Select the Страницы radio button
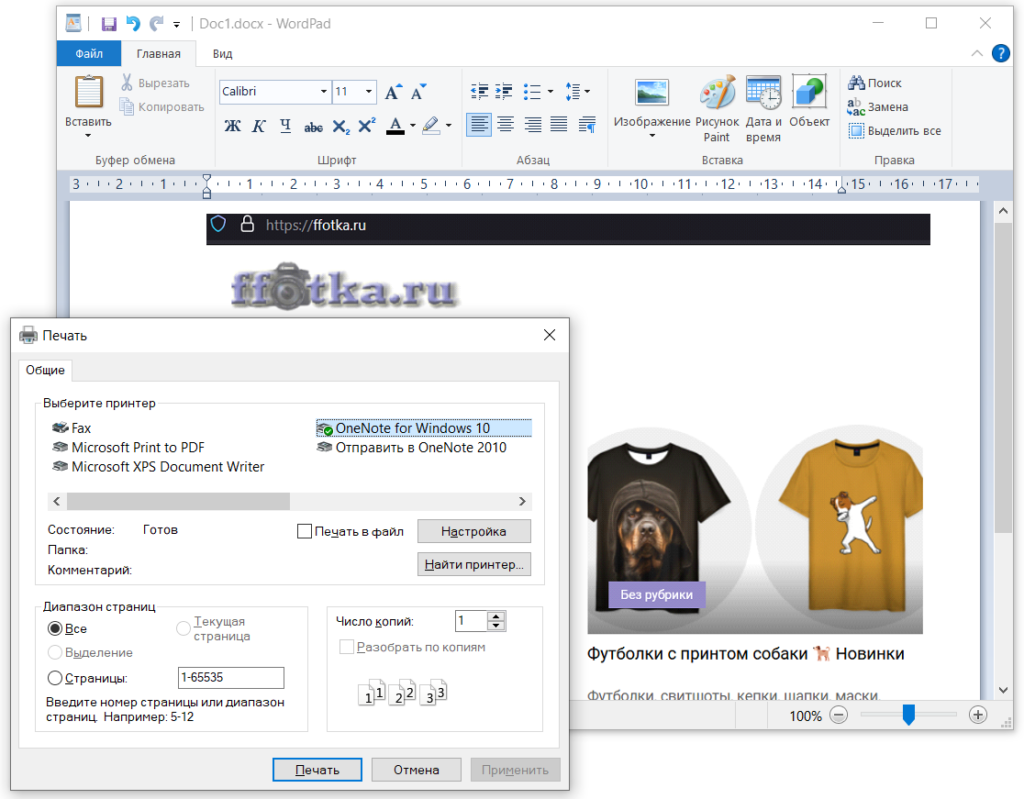Viewport: 1024px width, 799px height. (55, 678)
